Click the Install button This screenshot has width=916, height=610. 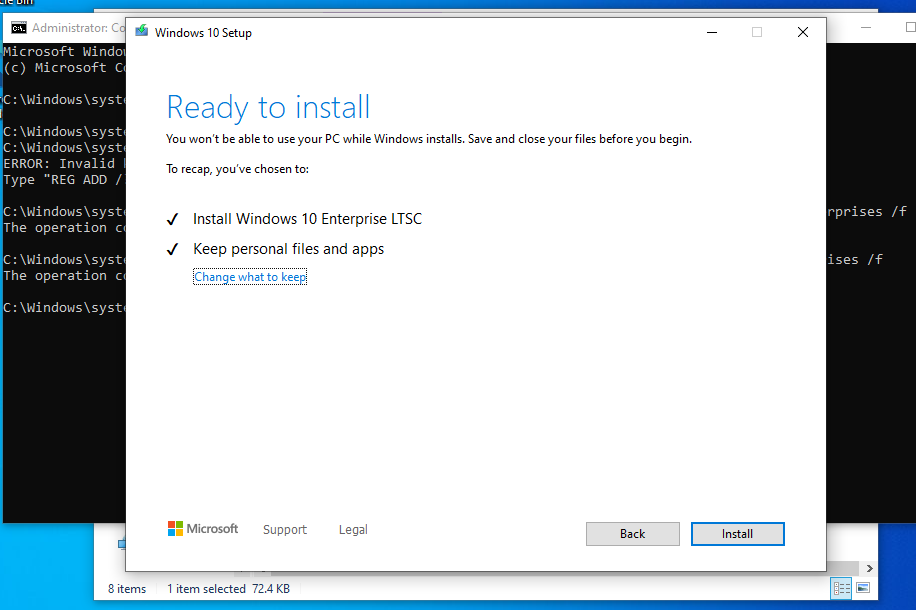point(737,533)
